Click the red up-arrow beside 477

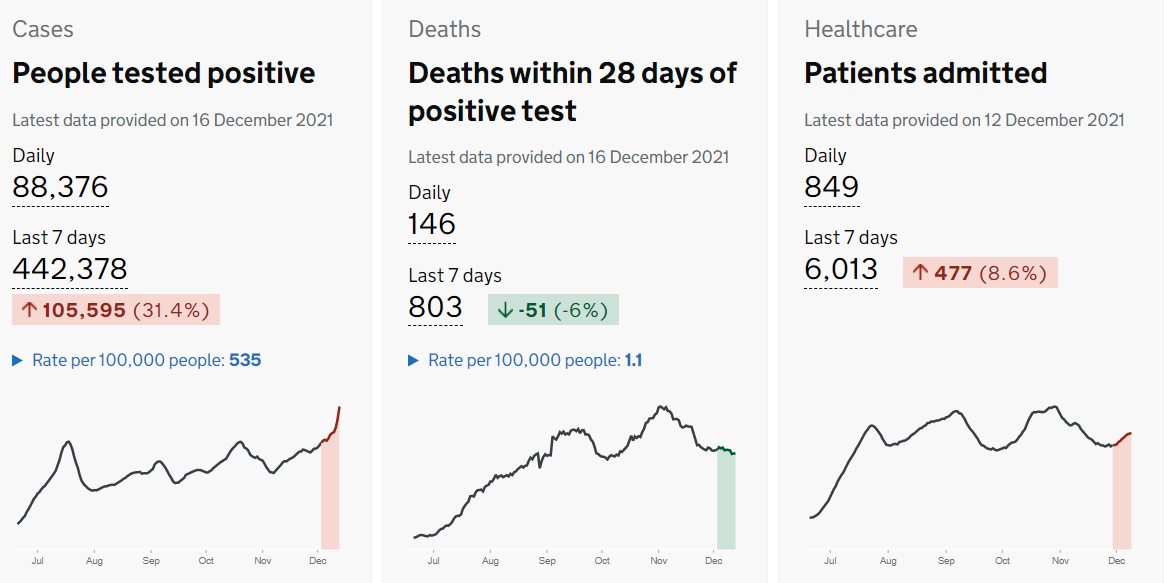[x=920, y=273]
